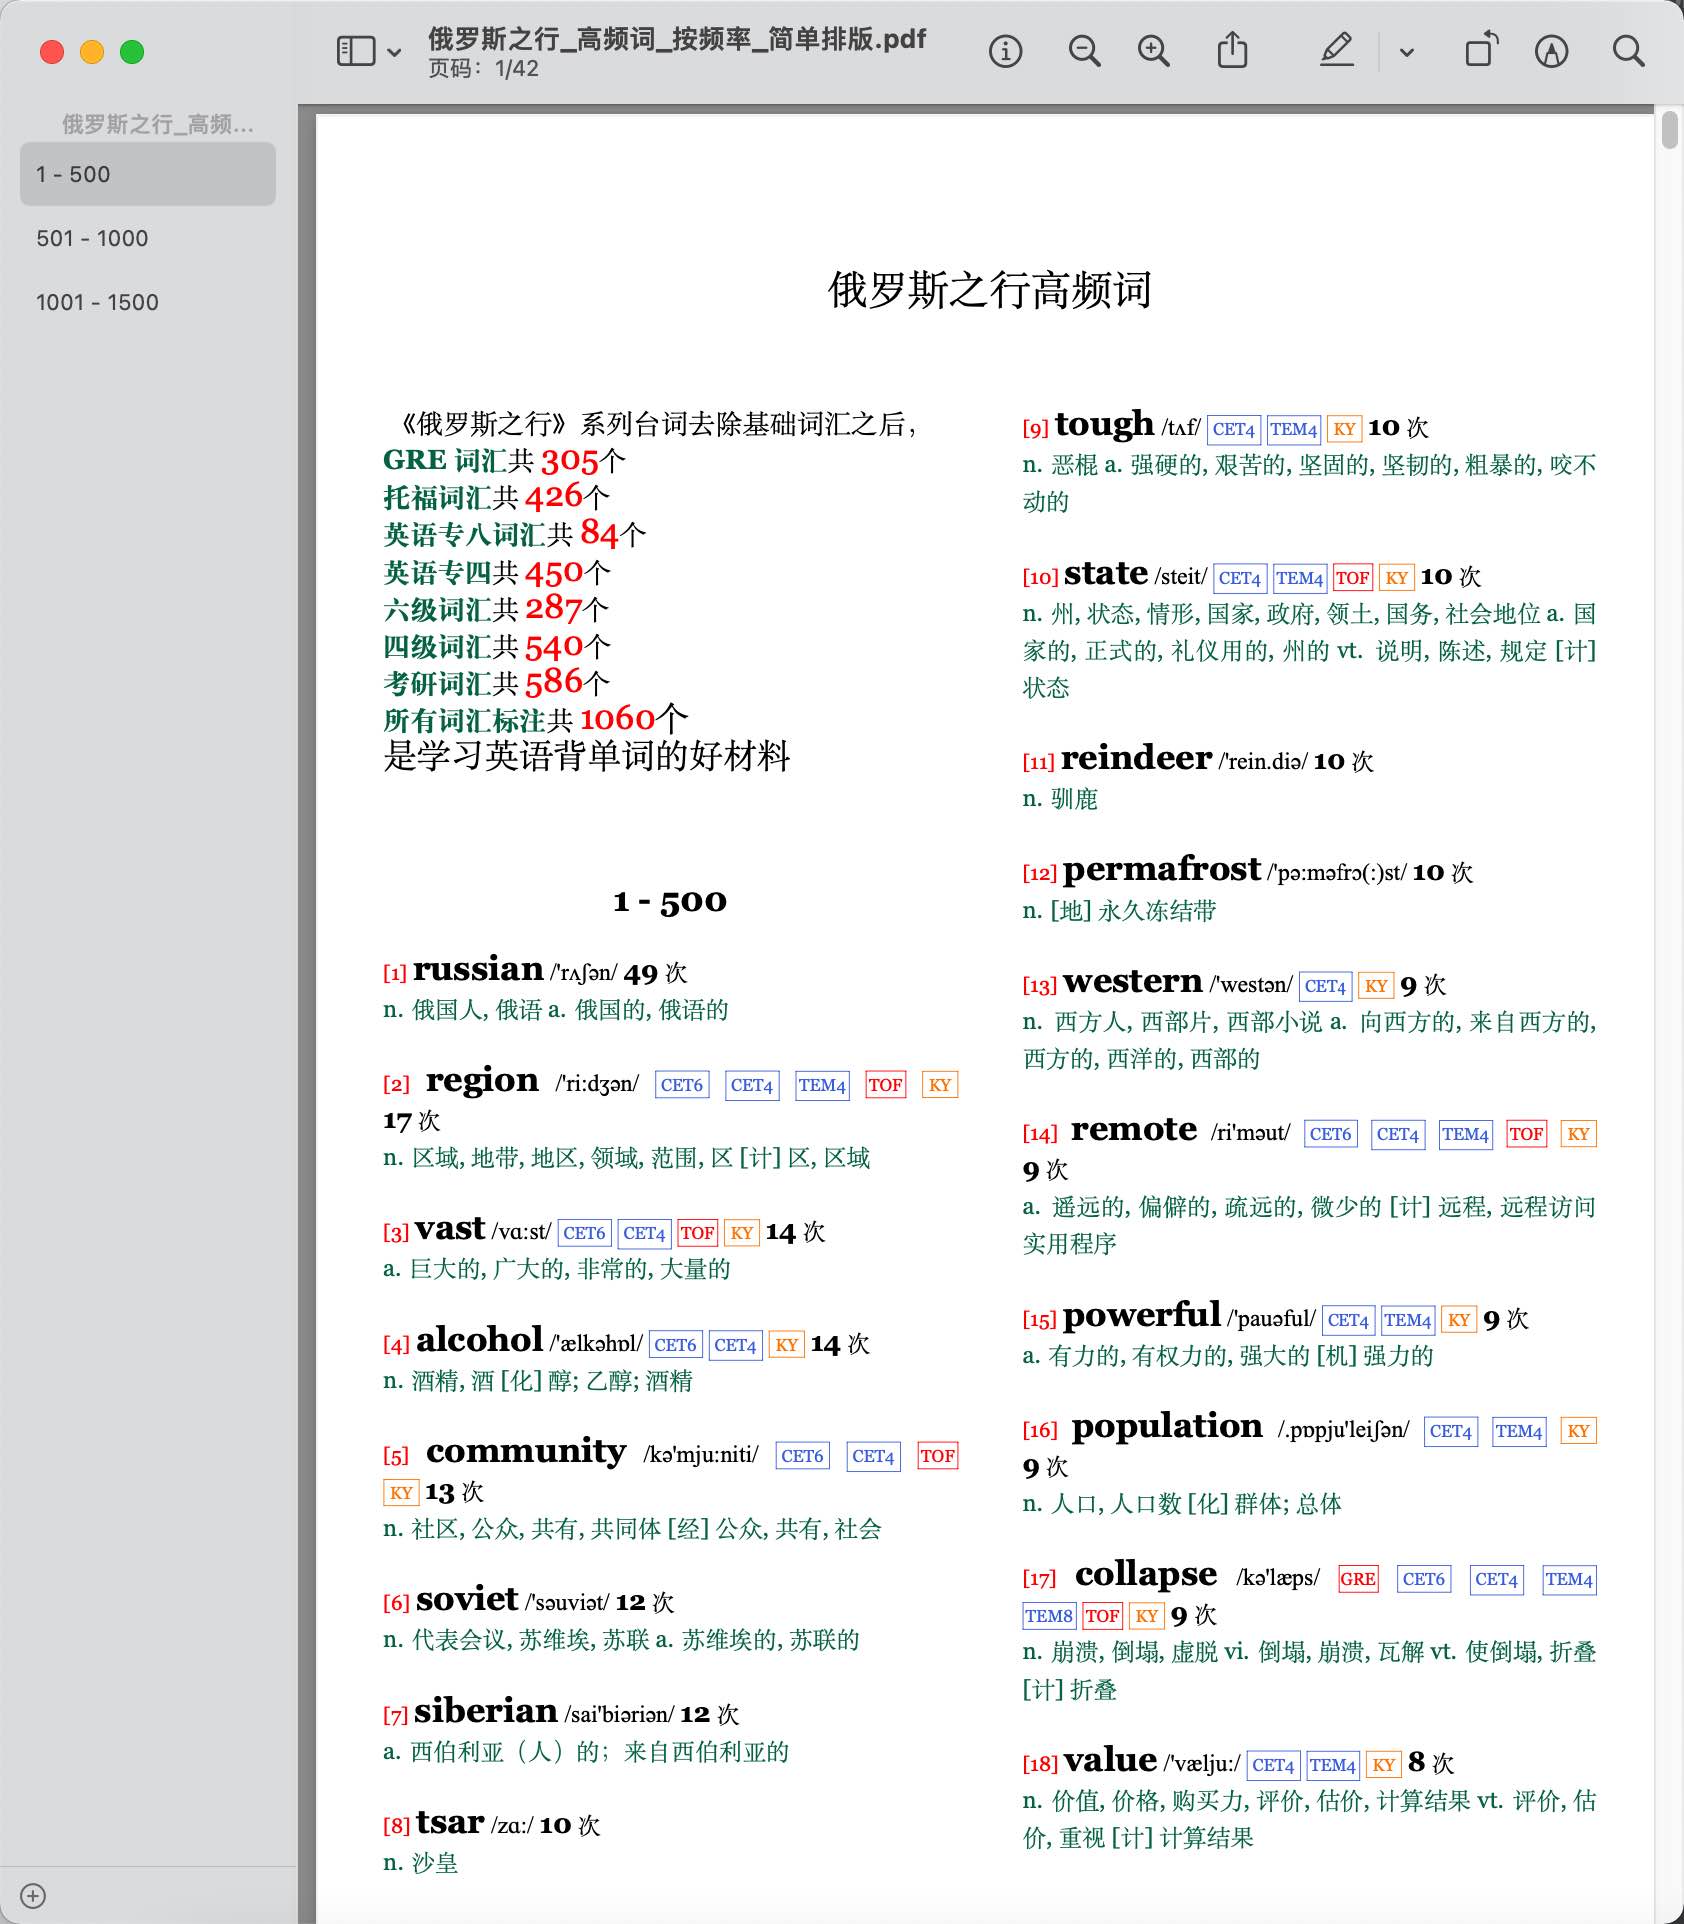Viewport: 1684px width, 1924px height.
Task: Click sidebar document title 俄罗斯之行_高频…
Action: click(157, 124)
